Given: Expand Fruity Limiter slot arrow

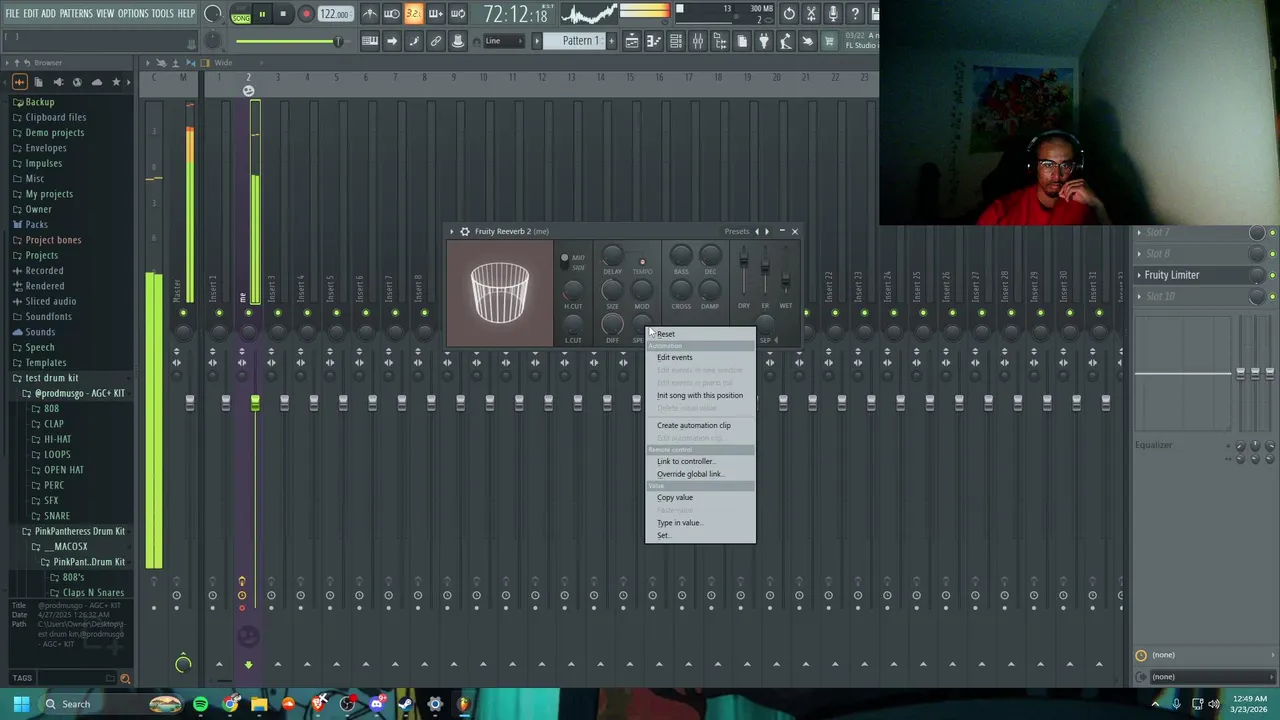Looking at the screenshot, I should [1139, 275].
